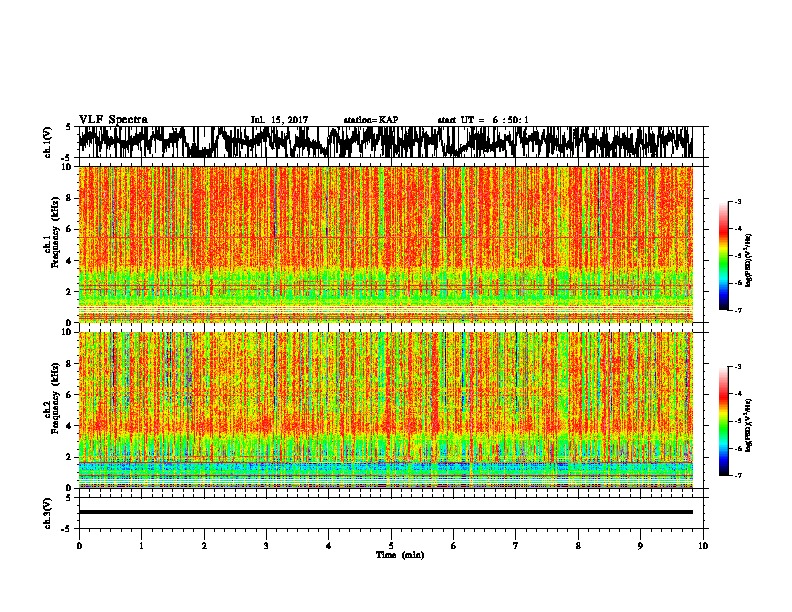Click the "station=KAP" header label

click(371, 120)
